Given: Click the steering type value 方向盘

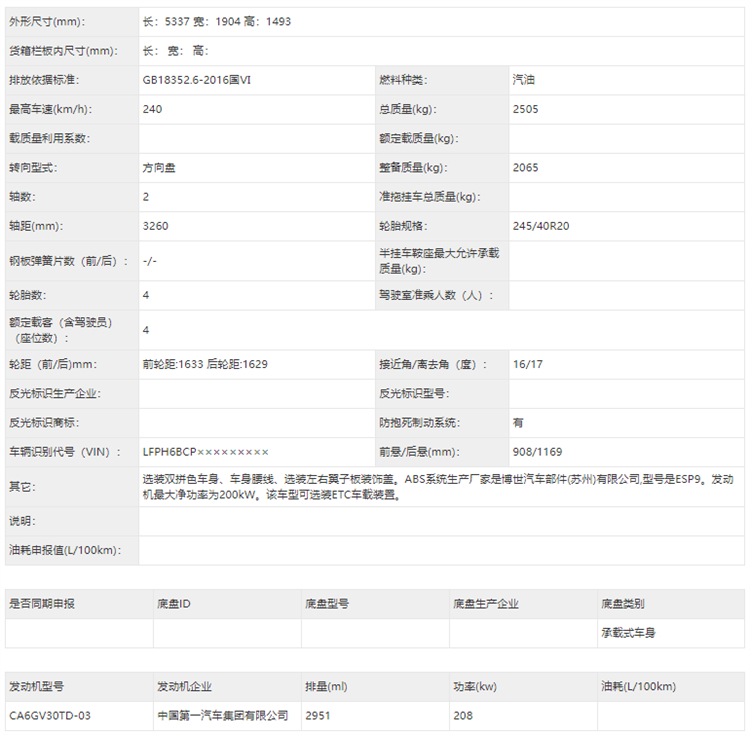Looking at the screenshot, I should pos(160,168).
